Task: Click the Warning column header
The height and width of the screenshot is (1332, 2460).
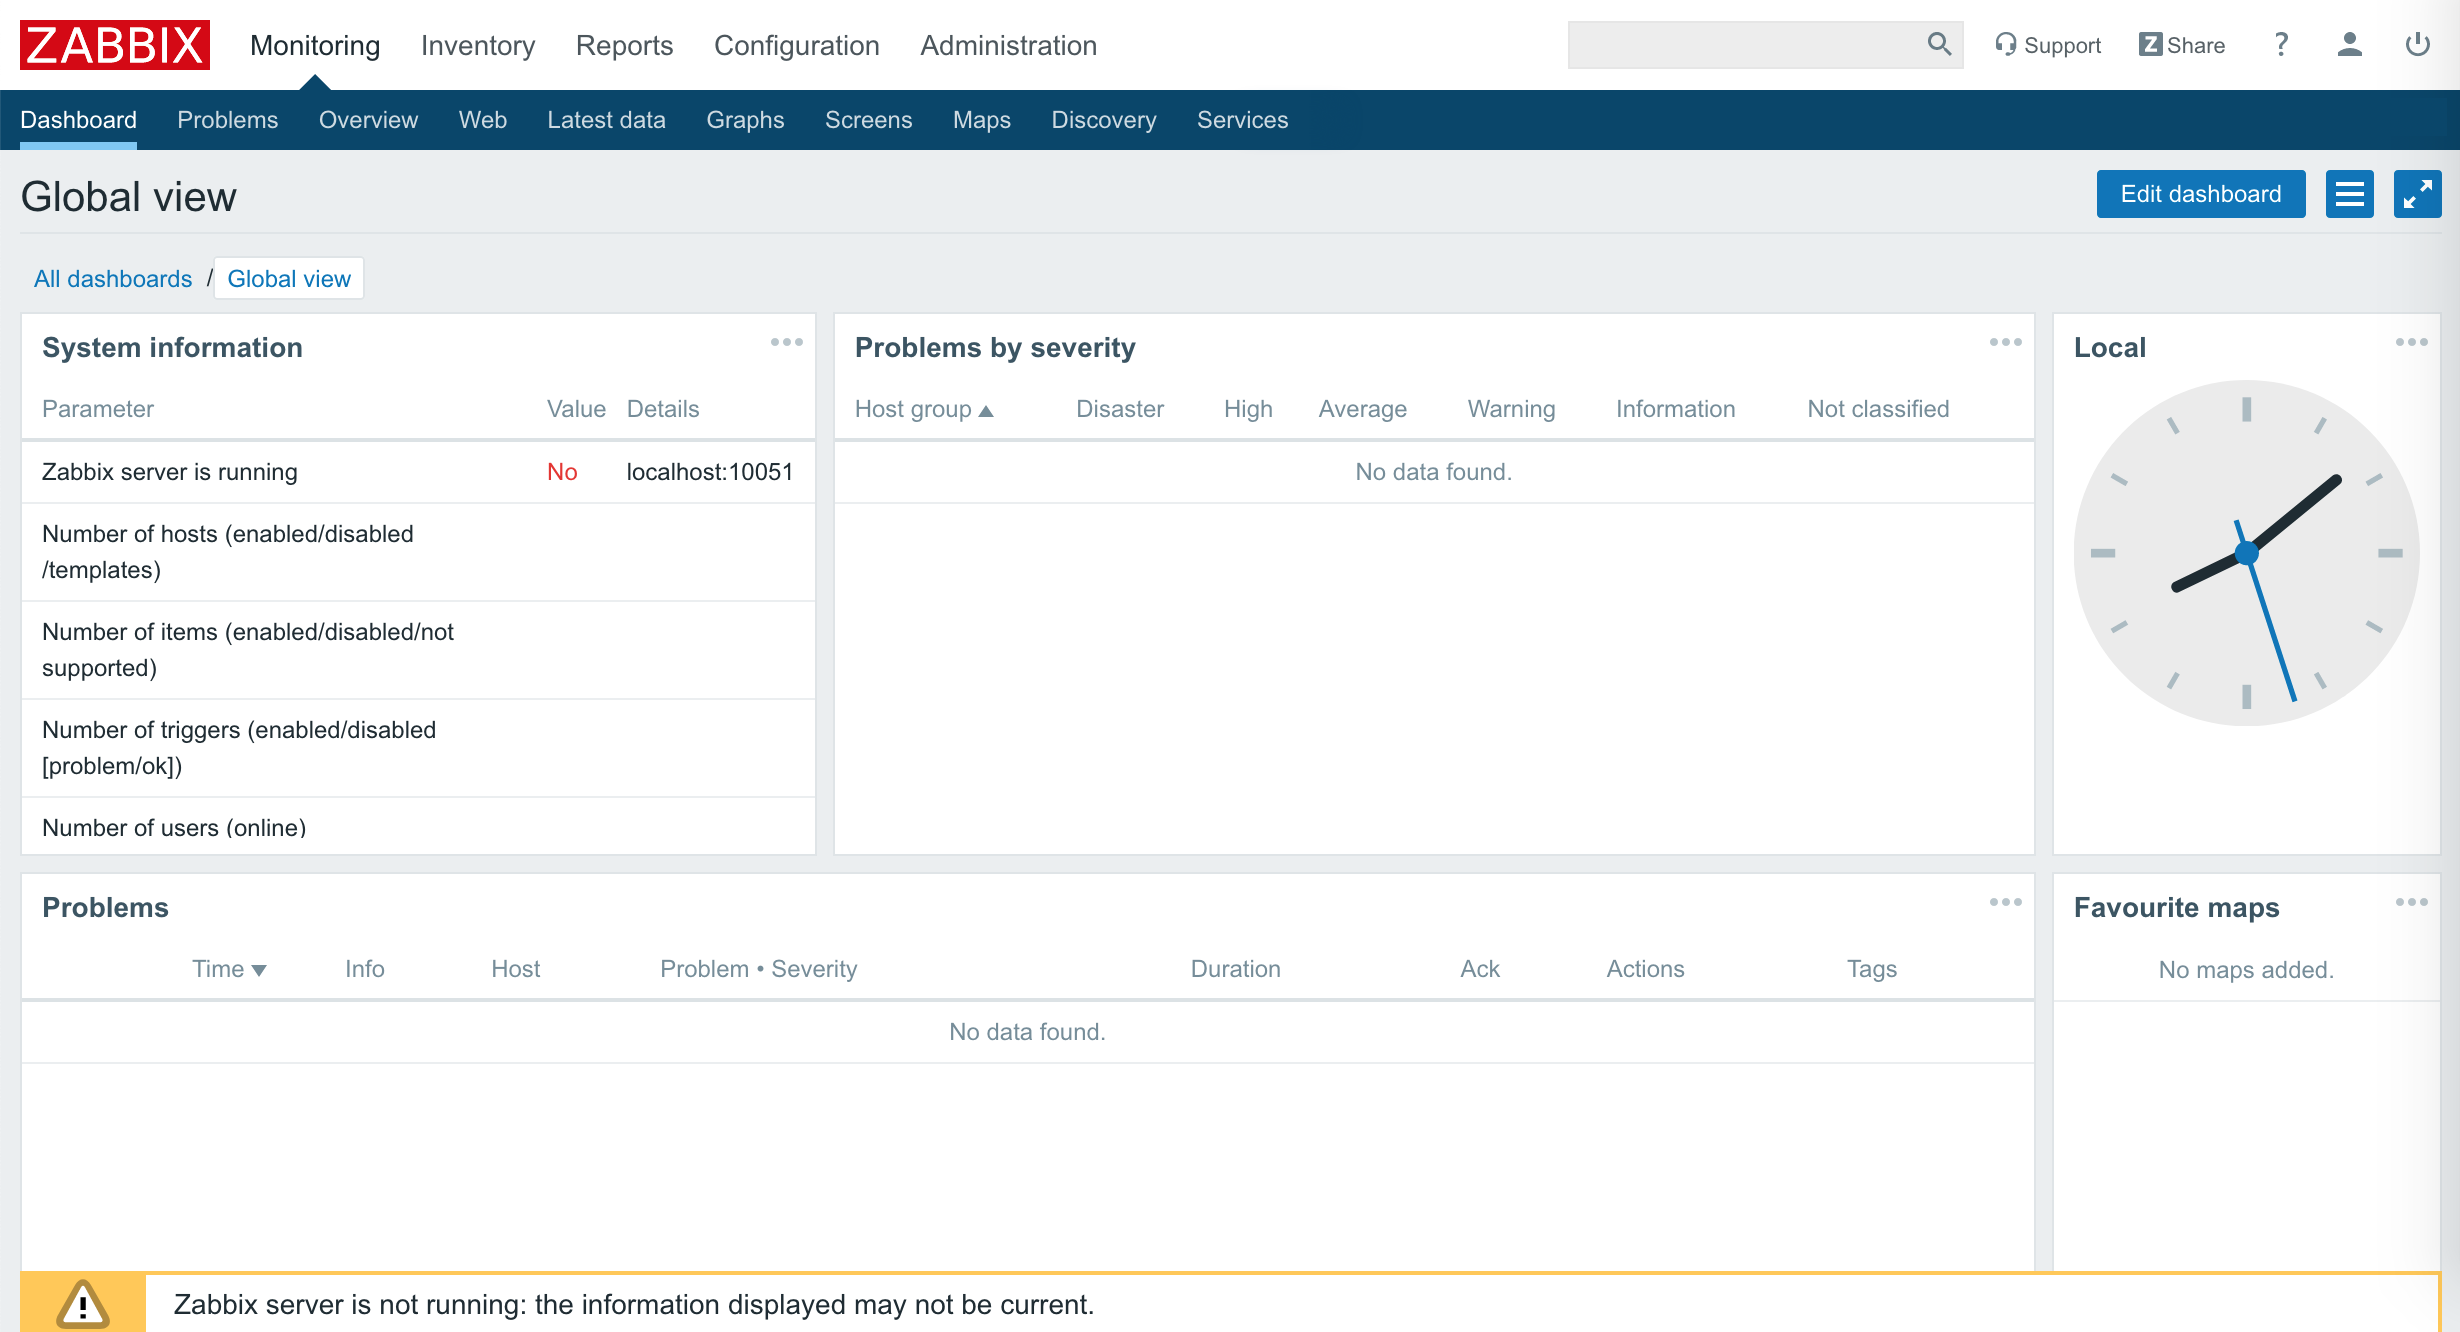Action: (1511, 409)
